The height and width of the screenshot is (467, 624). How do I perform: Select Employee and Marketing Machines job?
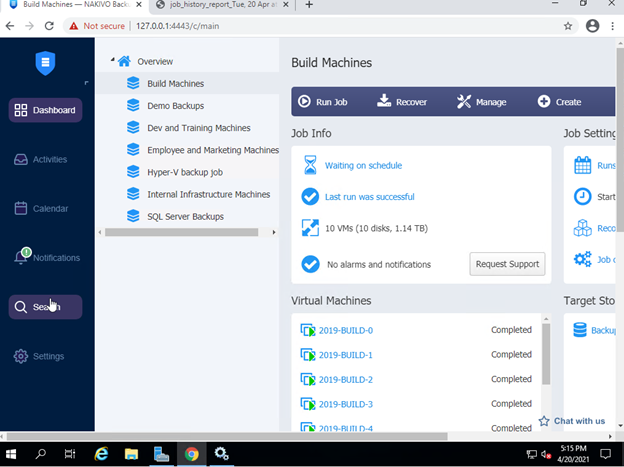point(213,150)
